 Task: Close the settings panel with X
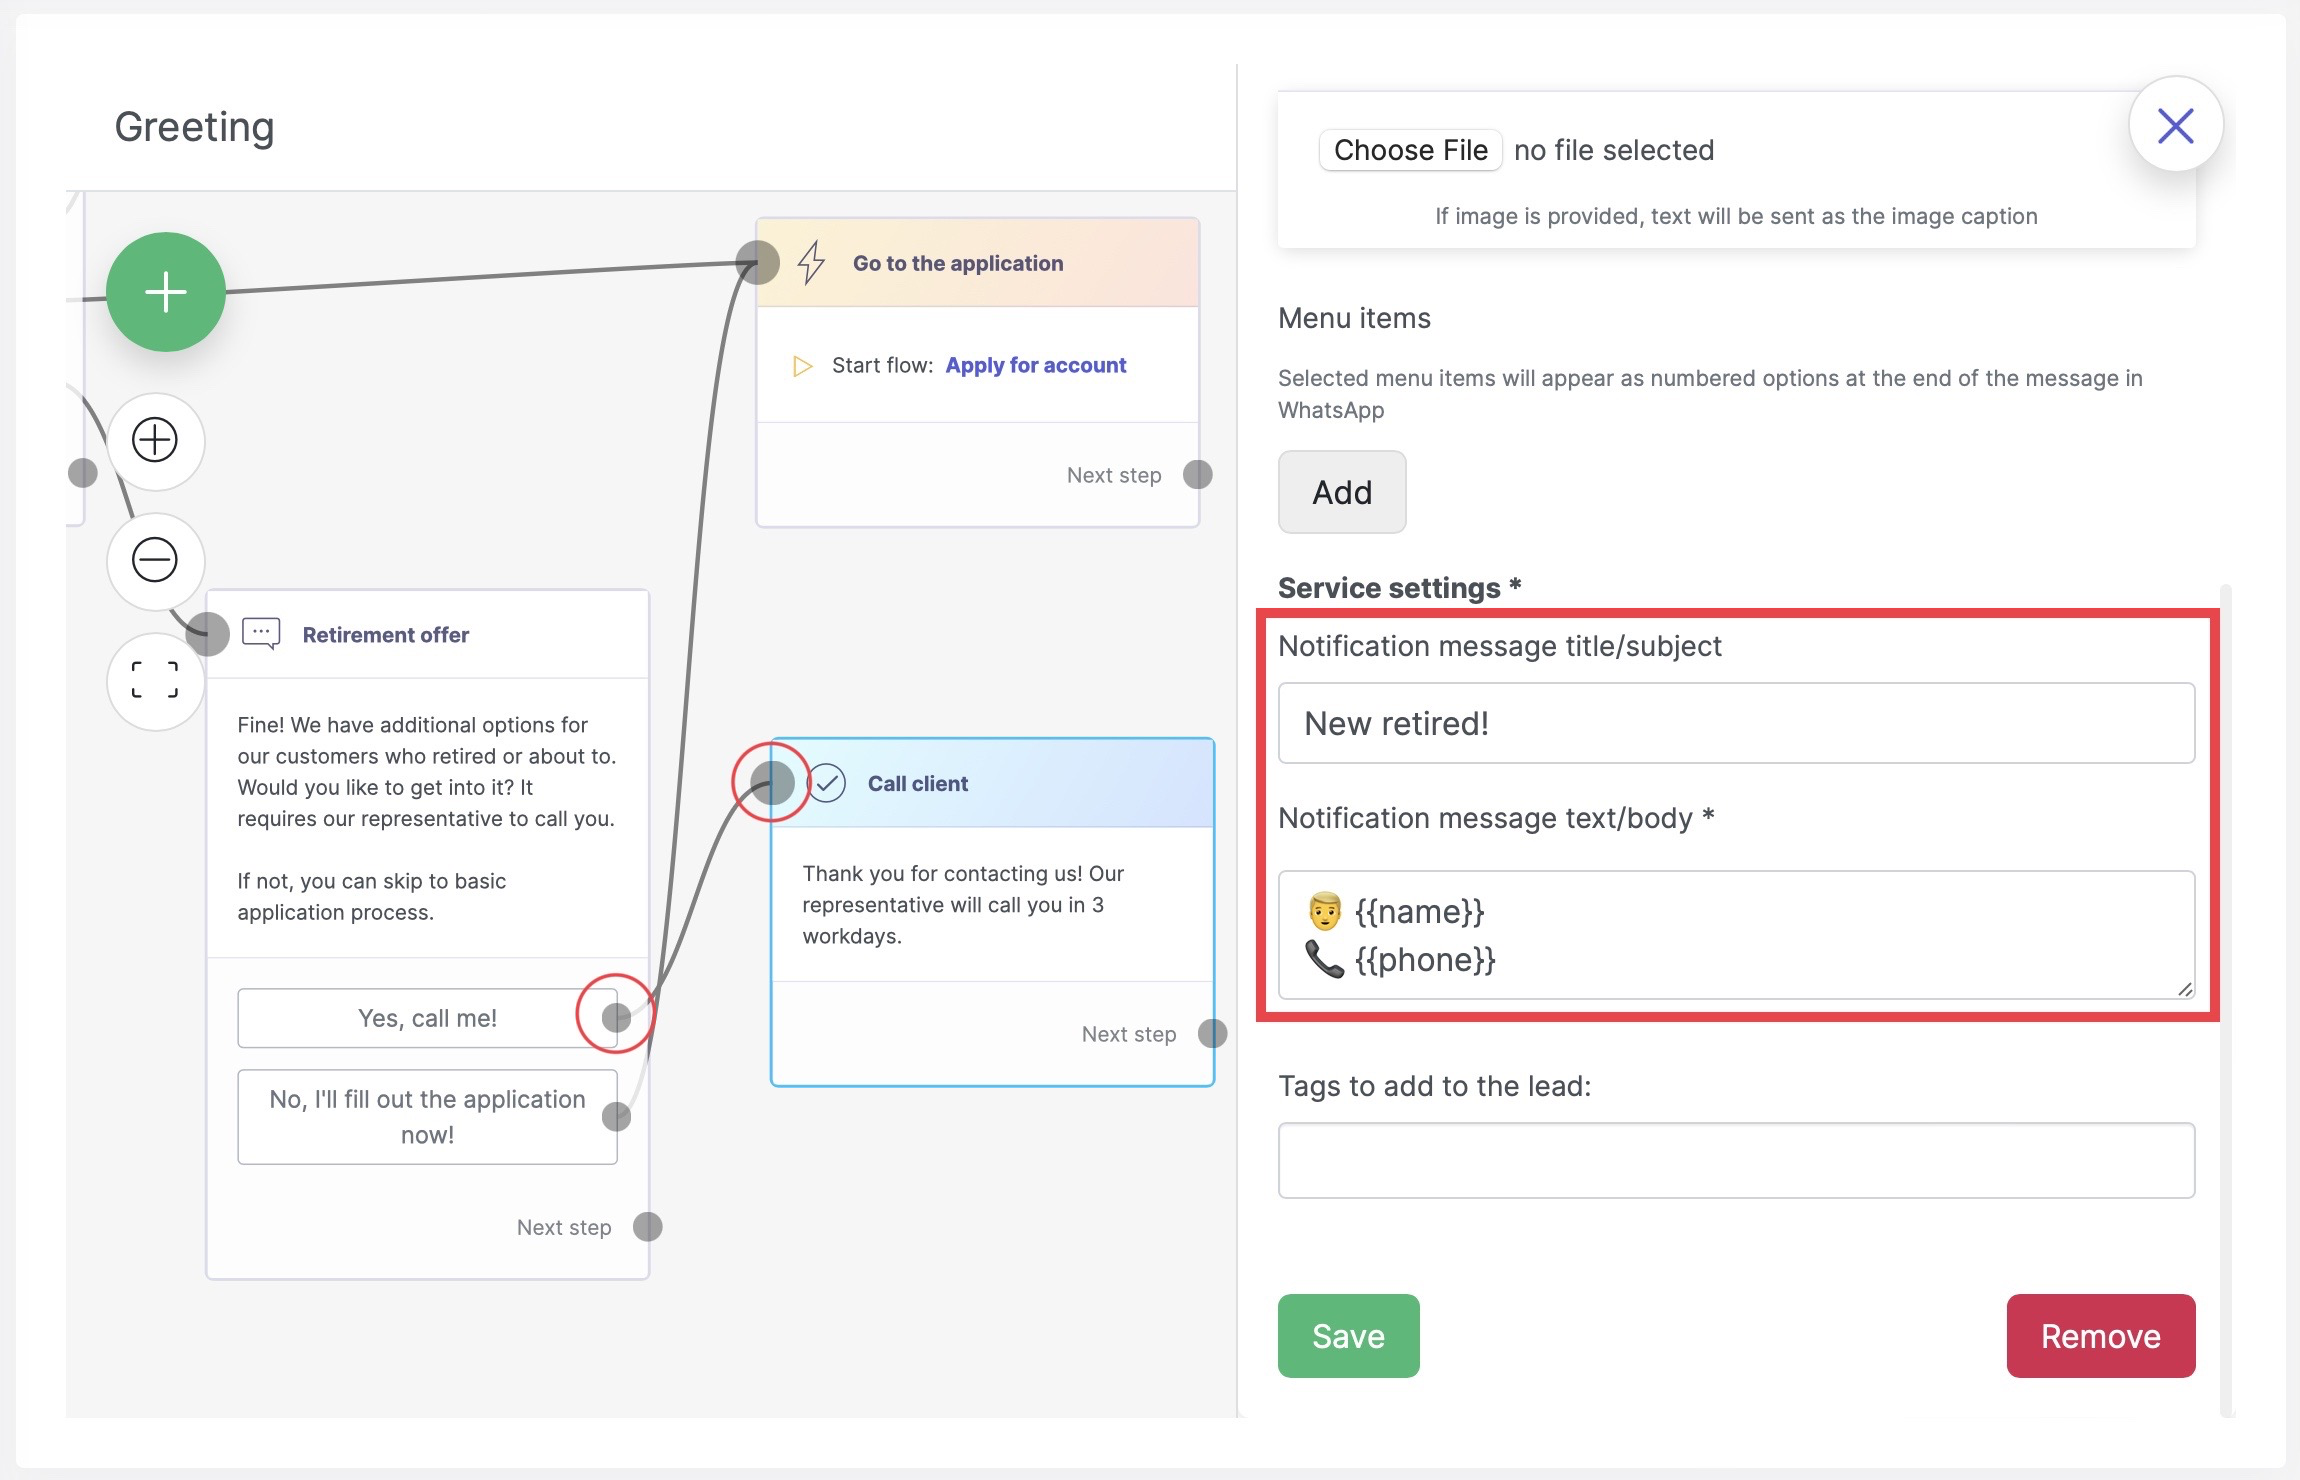click(2175, 126)
